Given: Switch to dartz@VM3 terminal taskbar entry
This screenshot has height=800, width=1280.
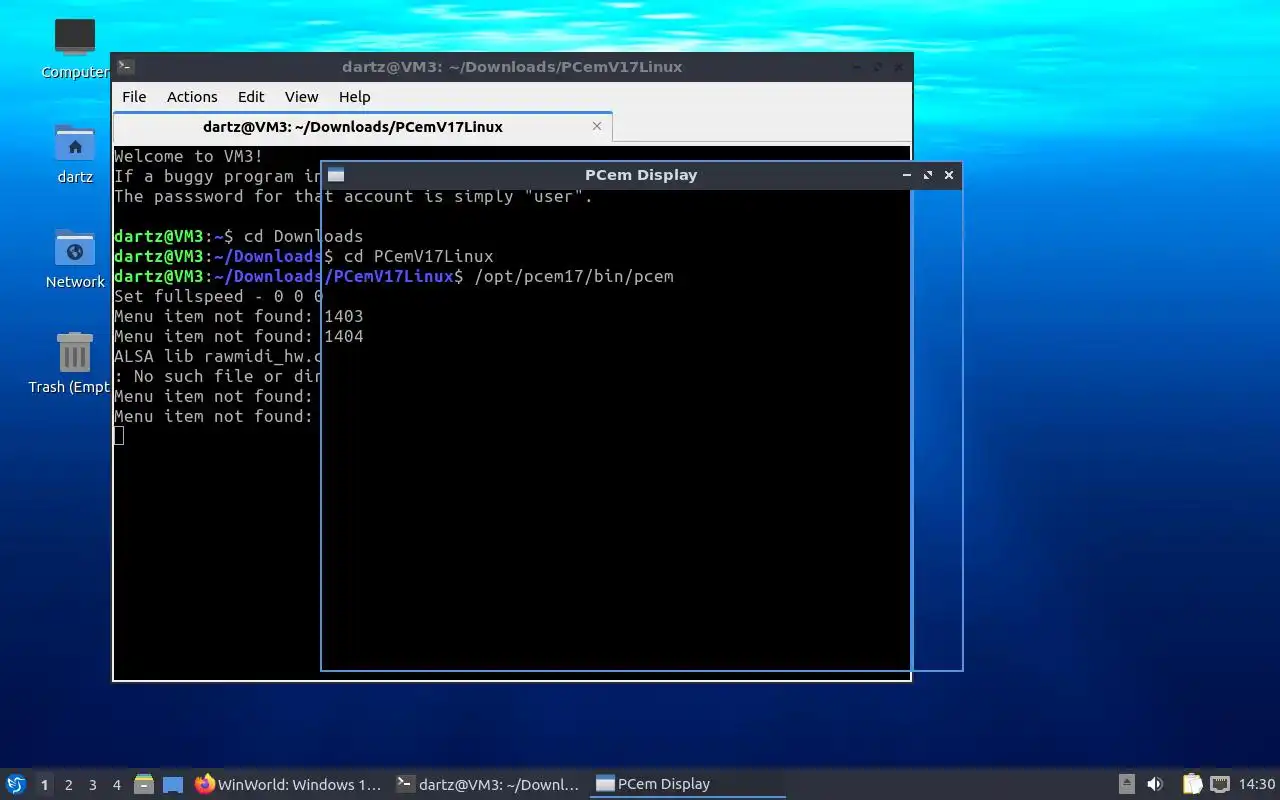Looking at the screenshot, I should pyautogui.click(x=488, y=785).
